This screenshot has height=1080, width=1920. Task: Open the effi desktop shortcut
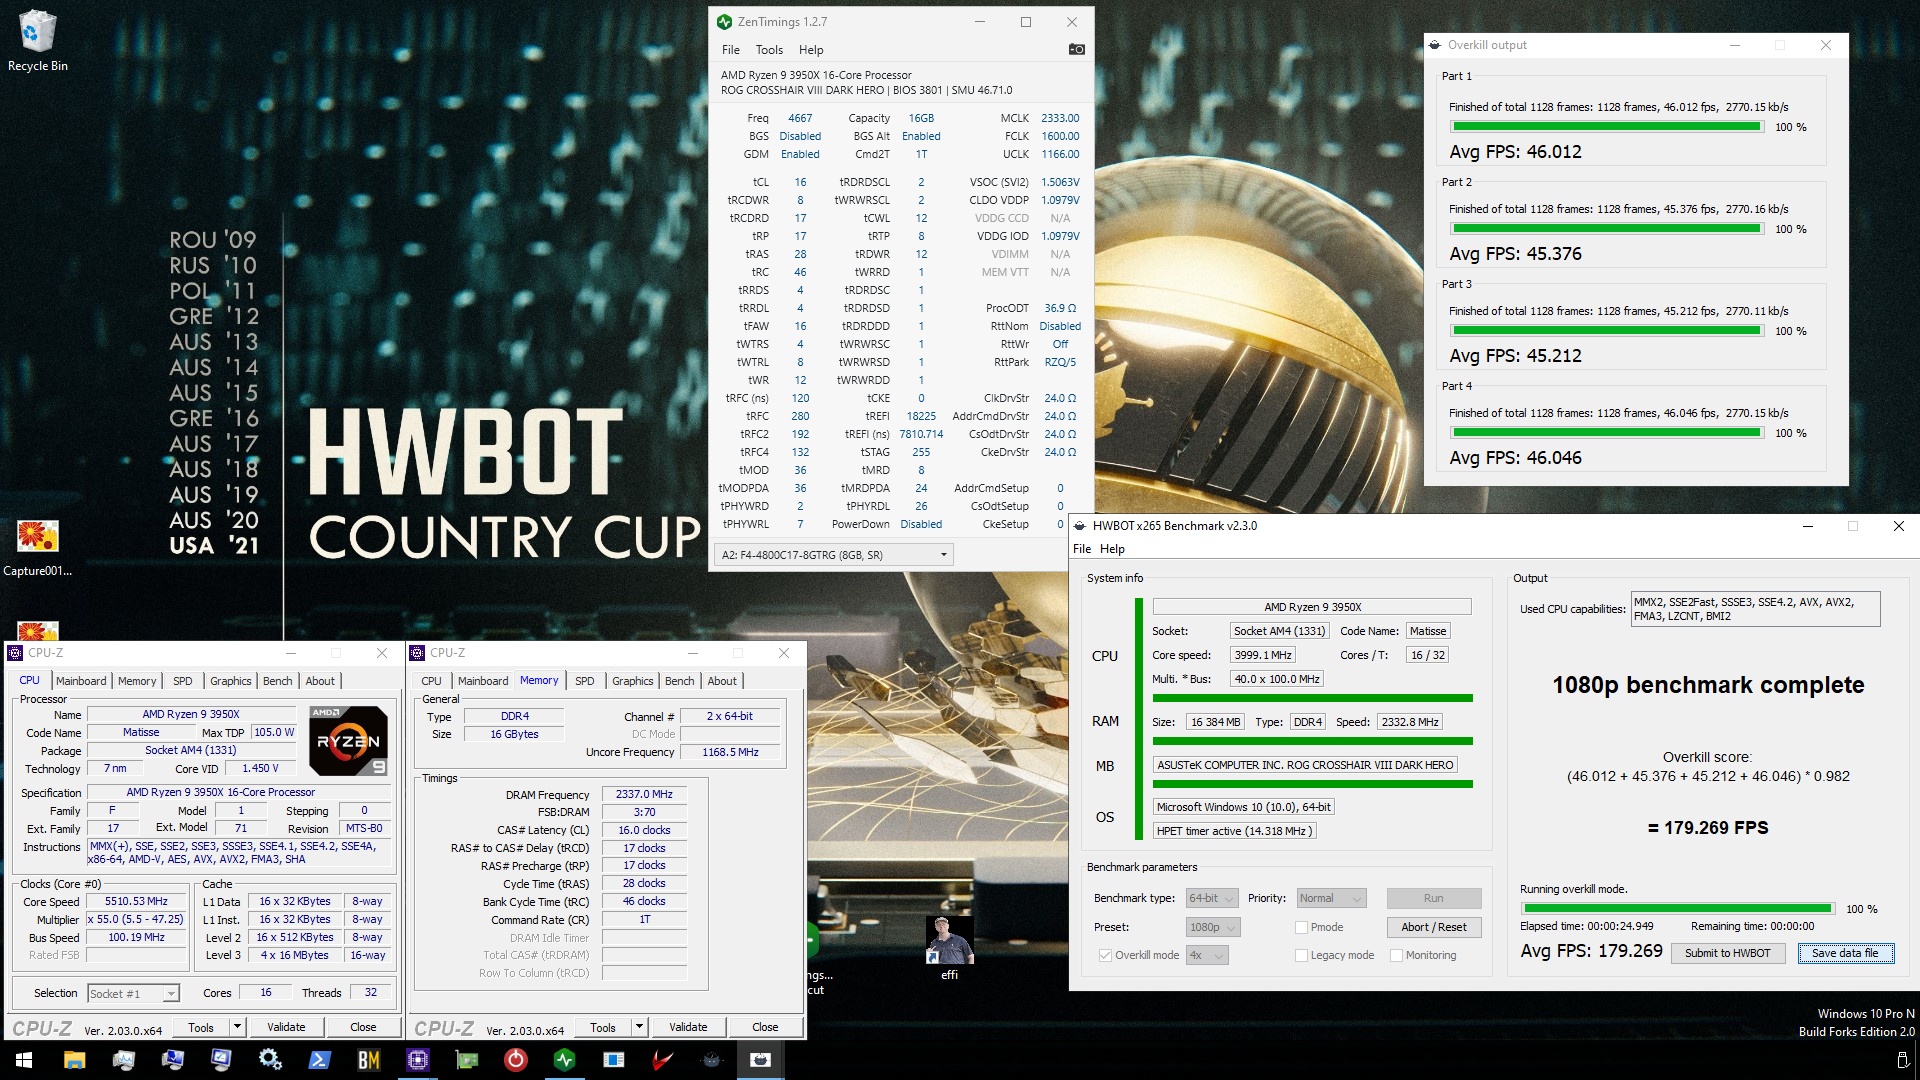(949, 947)
